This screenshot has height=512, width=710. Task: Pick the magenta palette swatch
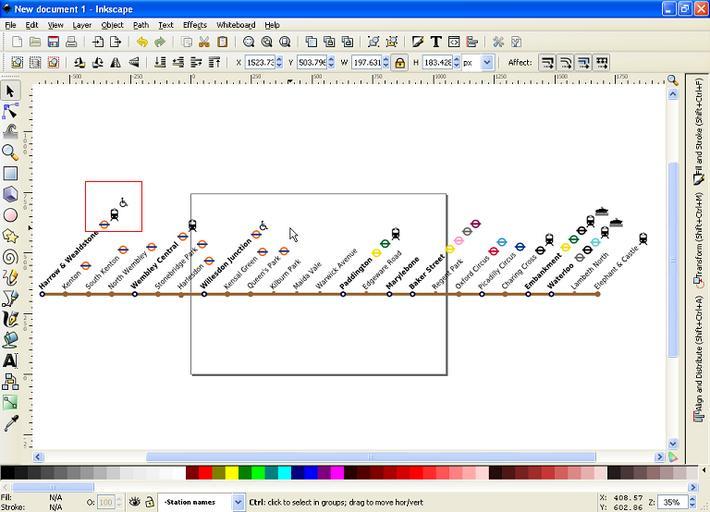(337, 473)
